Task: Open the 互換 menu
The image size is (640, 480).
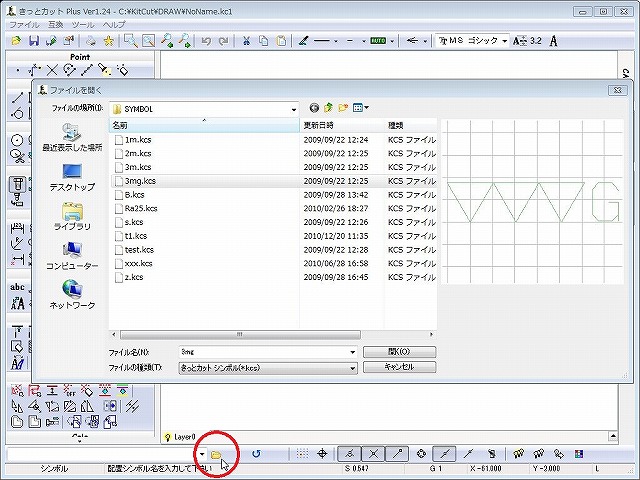Action: pyautogui.click(x=56, y=25)
